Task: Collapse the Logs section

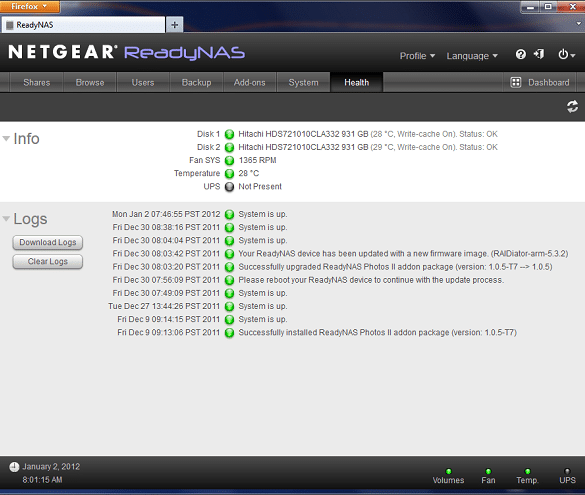Action: pyautogui.click(x=6, y=219)
